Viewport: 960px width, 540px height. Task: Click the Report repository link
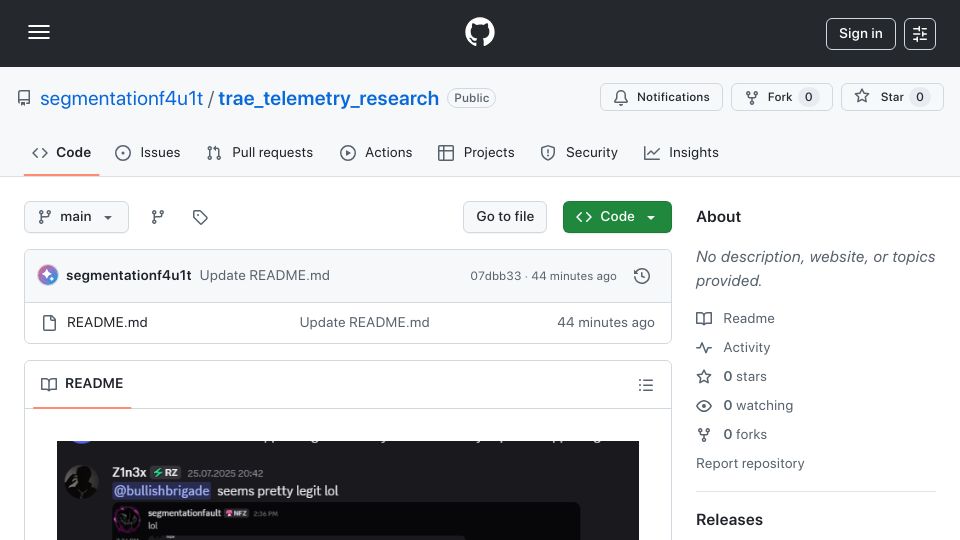(x=750, y=463)
